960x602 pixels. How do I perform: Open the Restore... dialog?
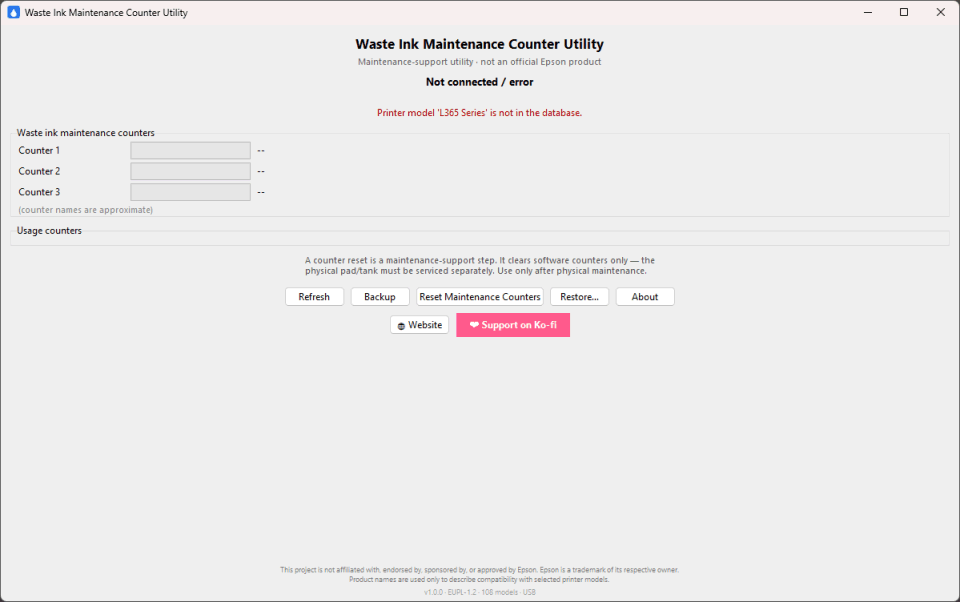579,296
